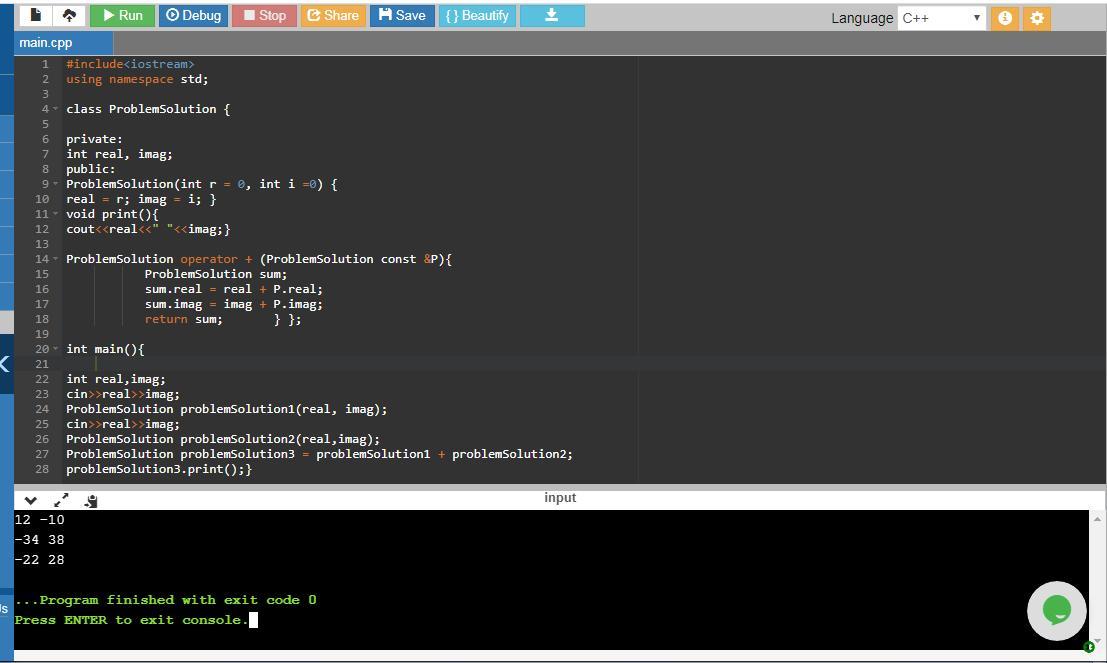Beautify the code formatting
This screenshot has width=1107, height=663.
coord(477,15)
